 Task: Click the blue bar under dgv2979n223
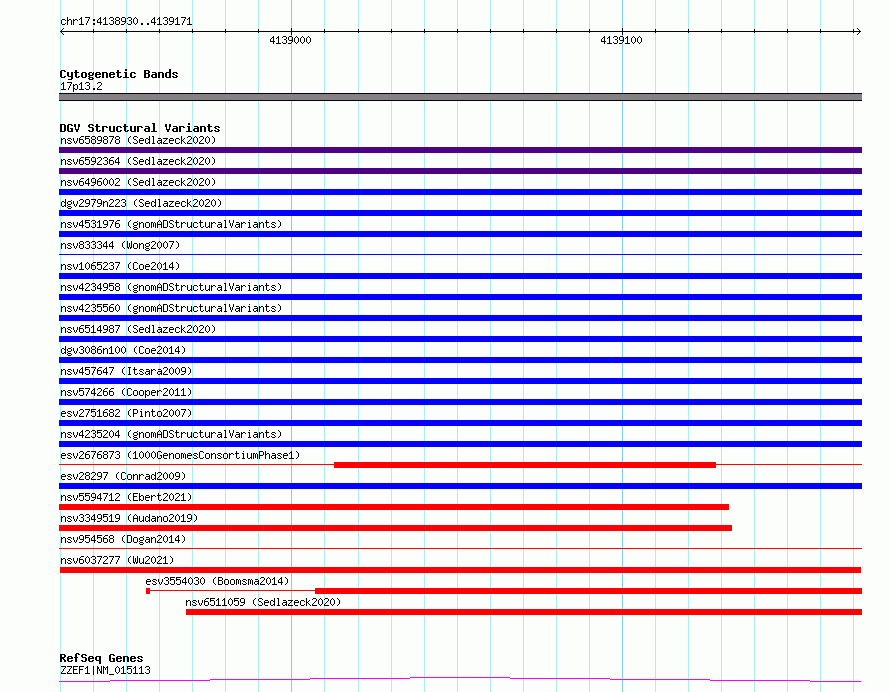click(460, 213)
